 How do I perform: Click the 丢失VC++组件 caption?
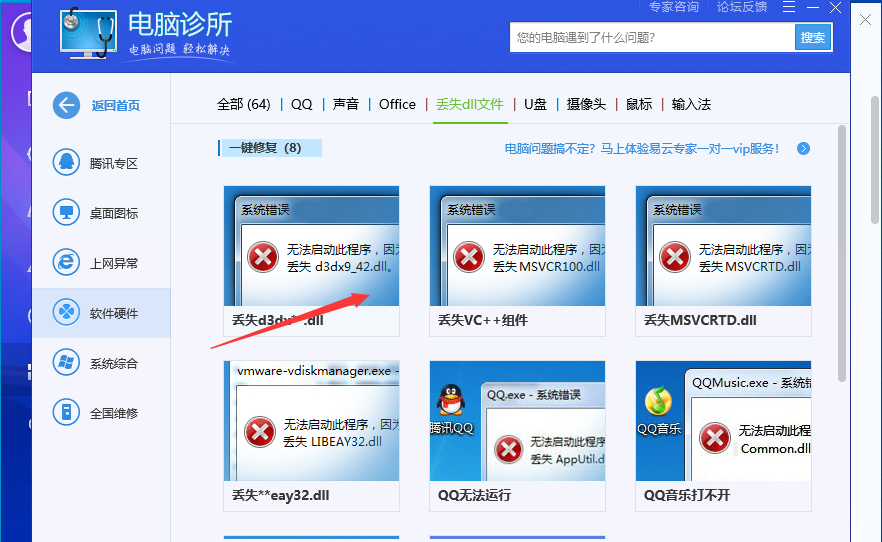483,320
